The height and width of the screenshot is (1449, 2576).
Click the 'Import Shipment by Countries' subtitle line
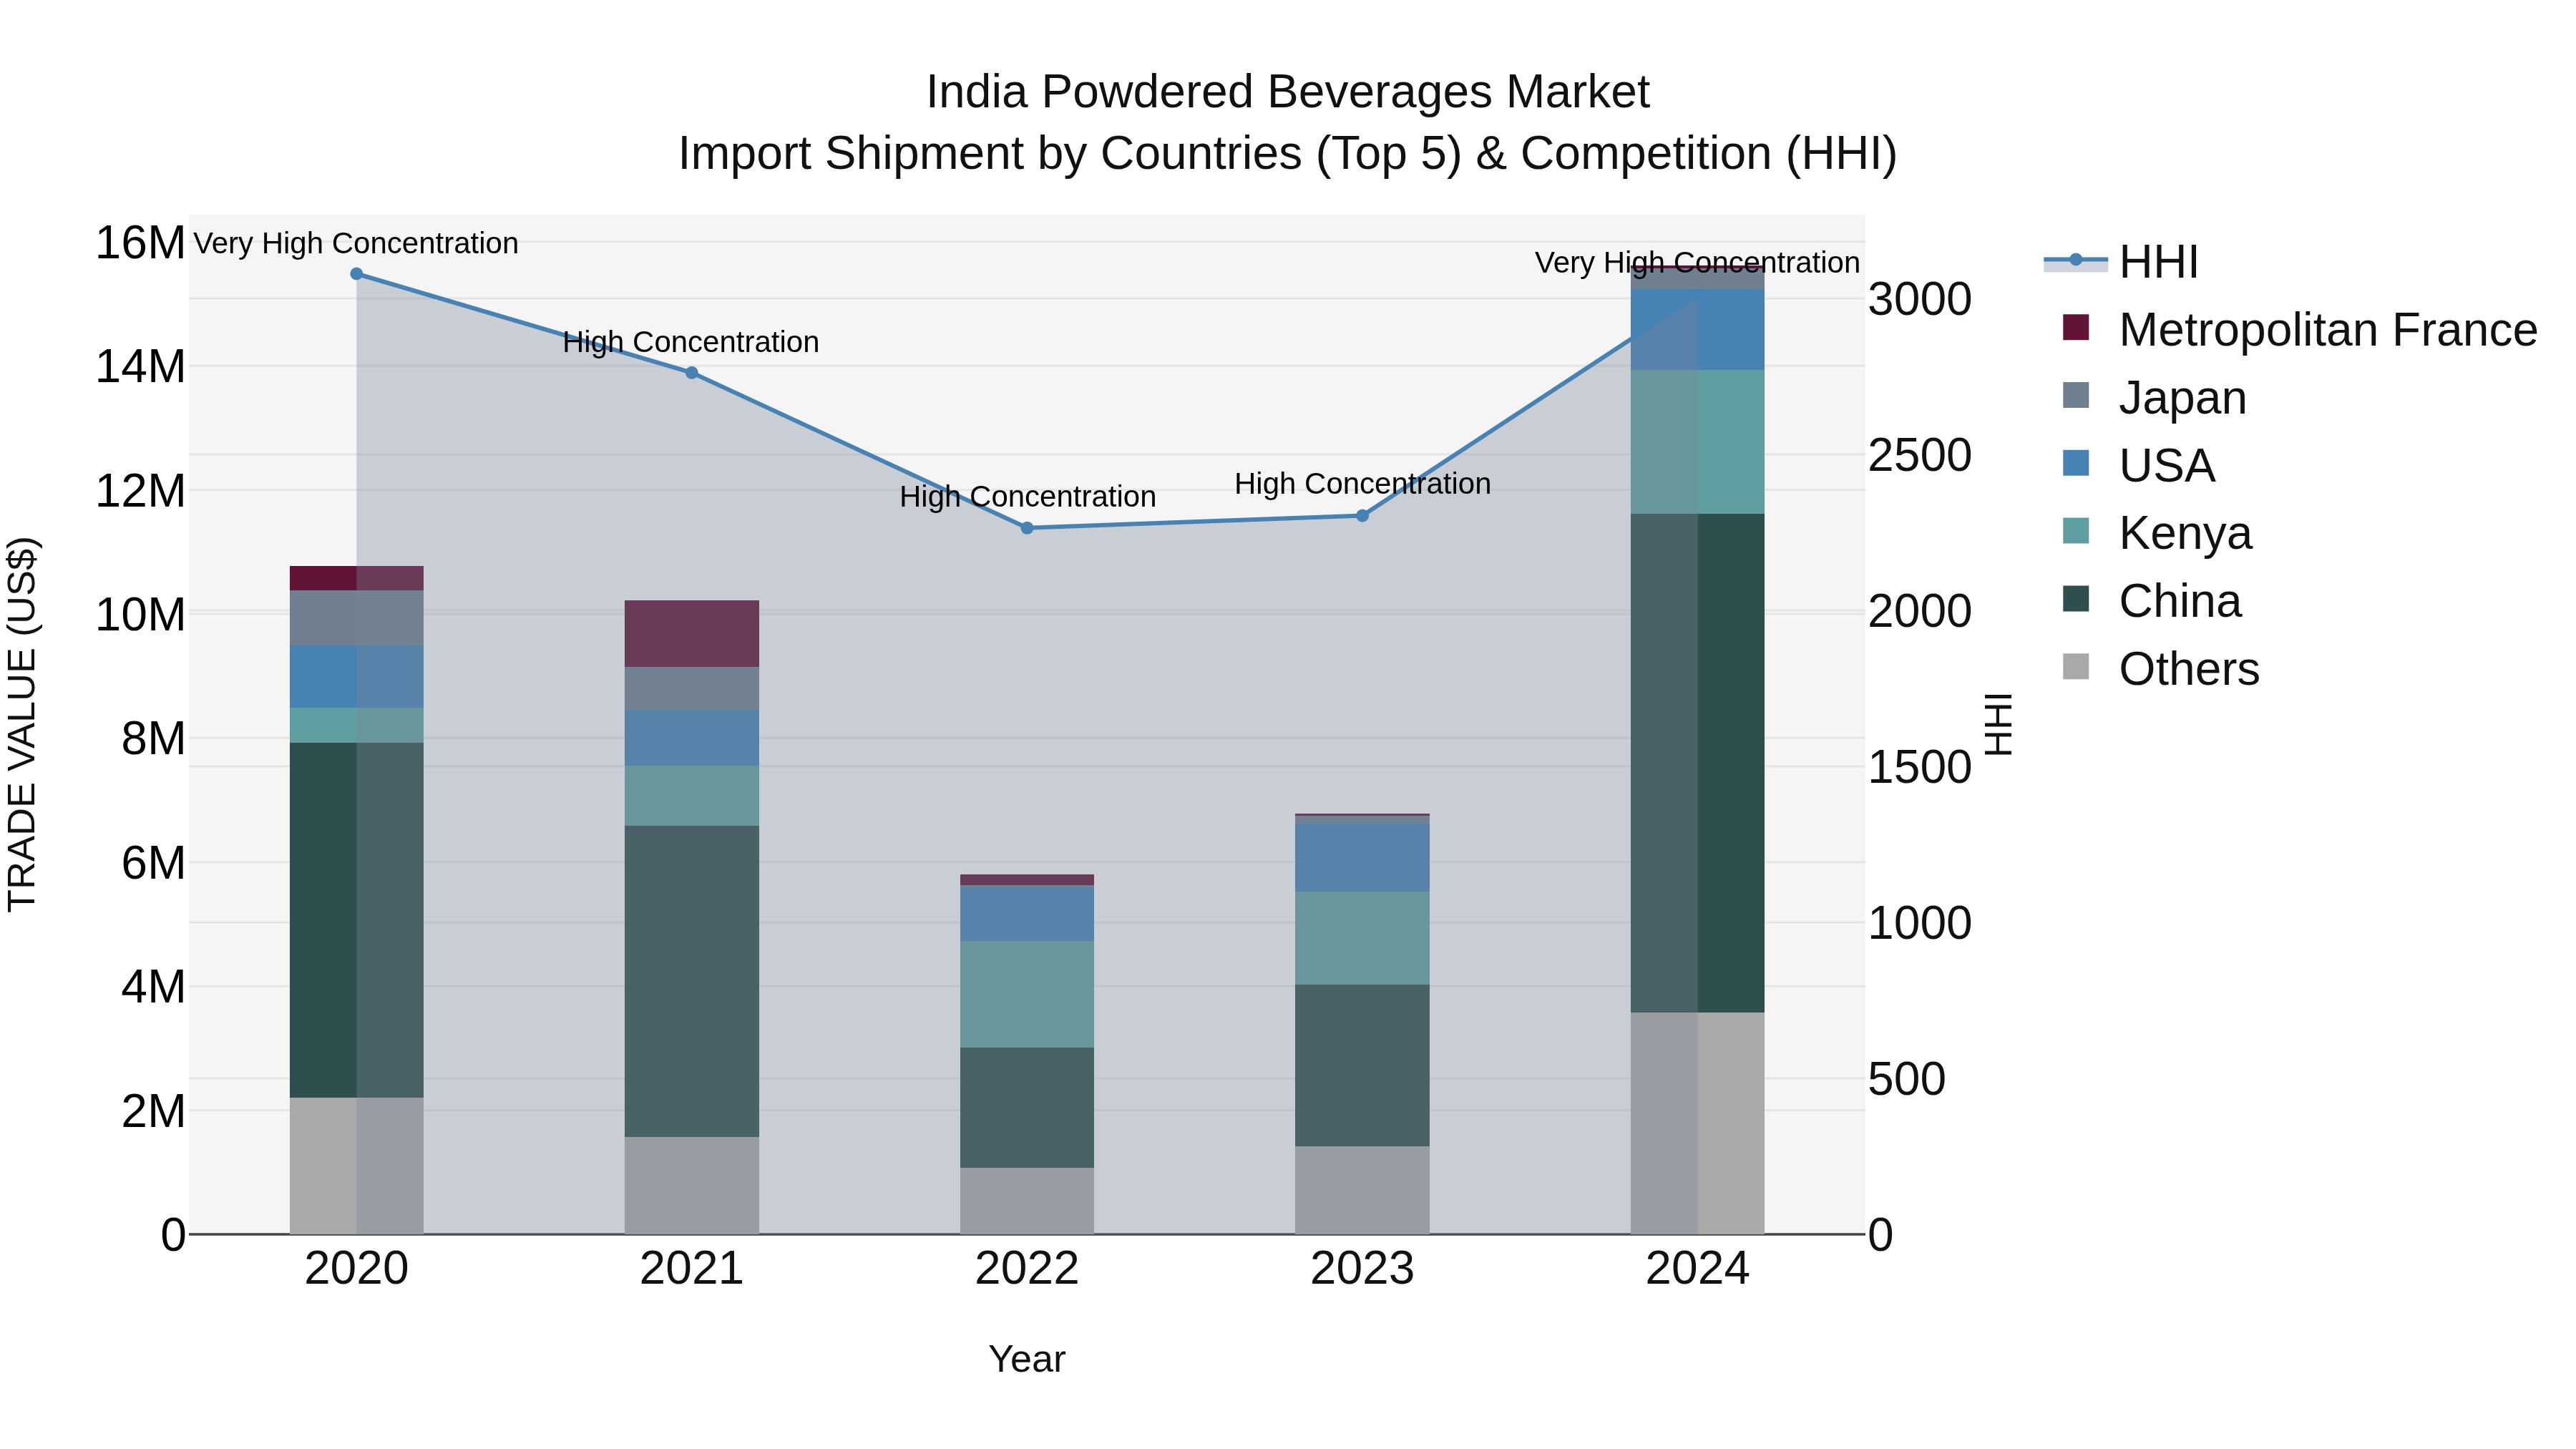1288,154
